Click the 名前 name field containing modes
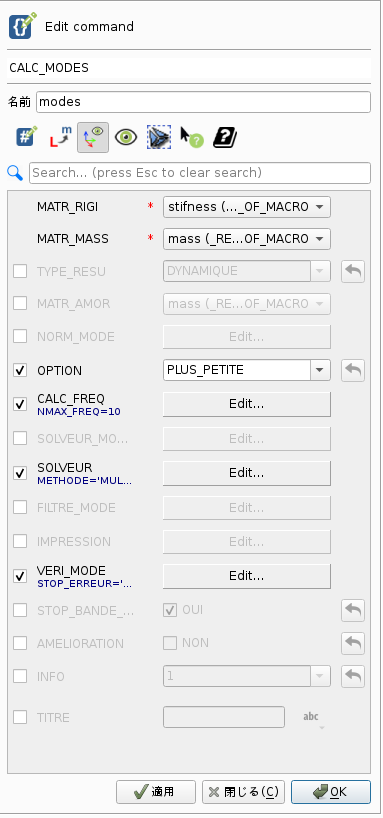The height and width of the screenshot is (818, 383). [x=204, y=102]
